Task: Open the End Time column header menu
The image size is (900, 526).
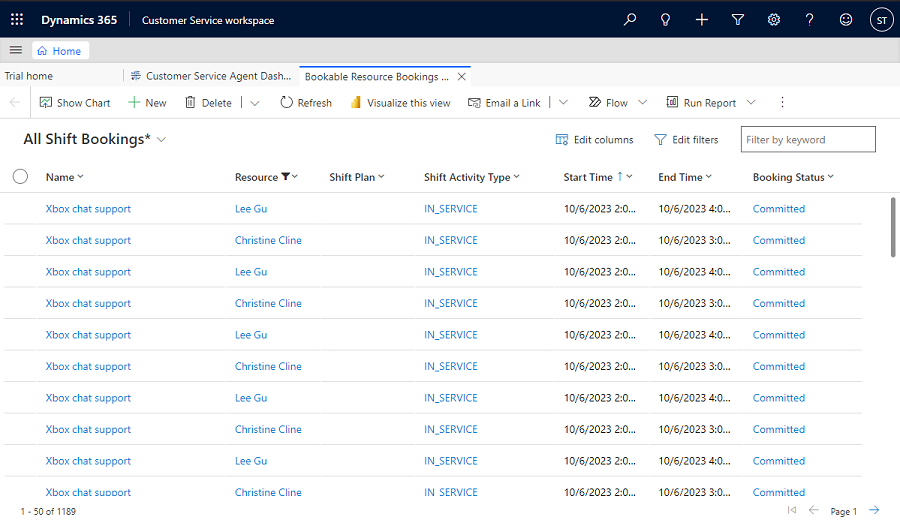Action: point(685,177)
